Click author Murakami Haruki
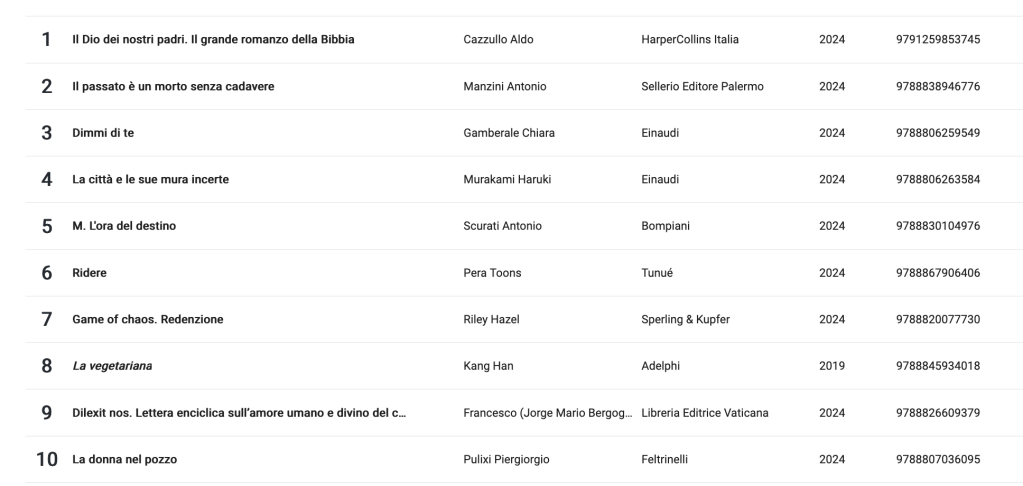 pyautogui.click(x=507, y=180)
